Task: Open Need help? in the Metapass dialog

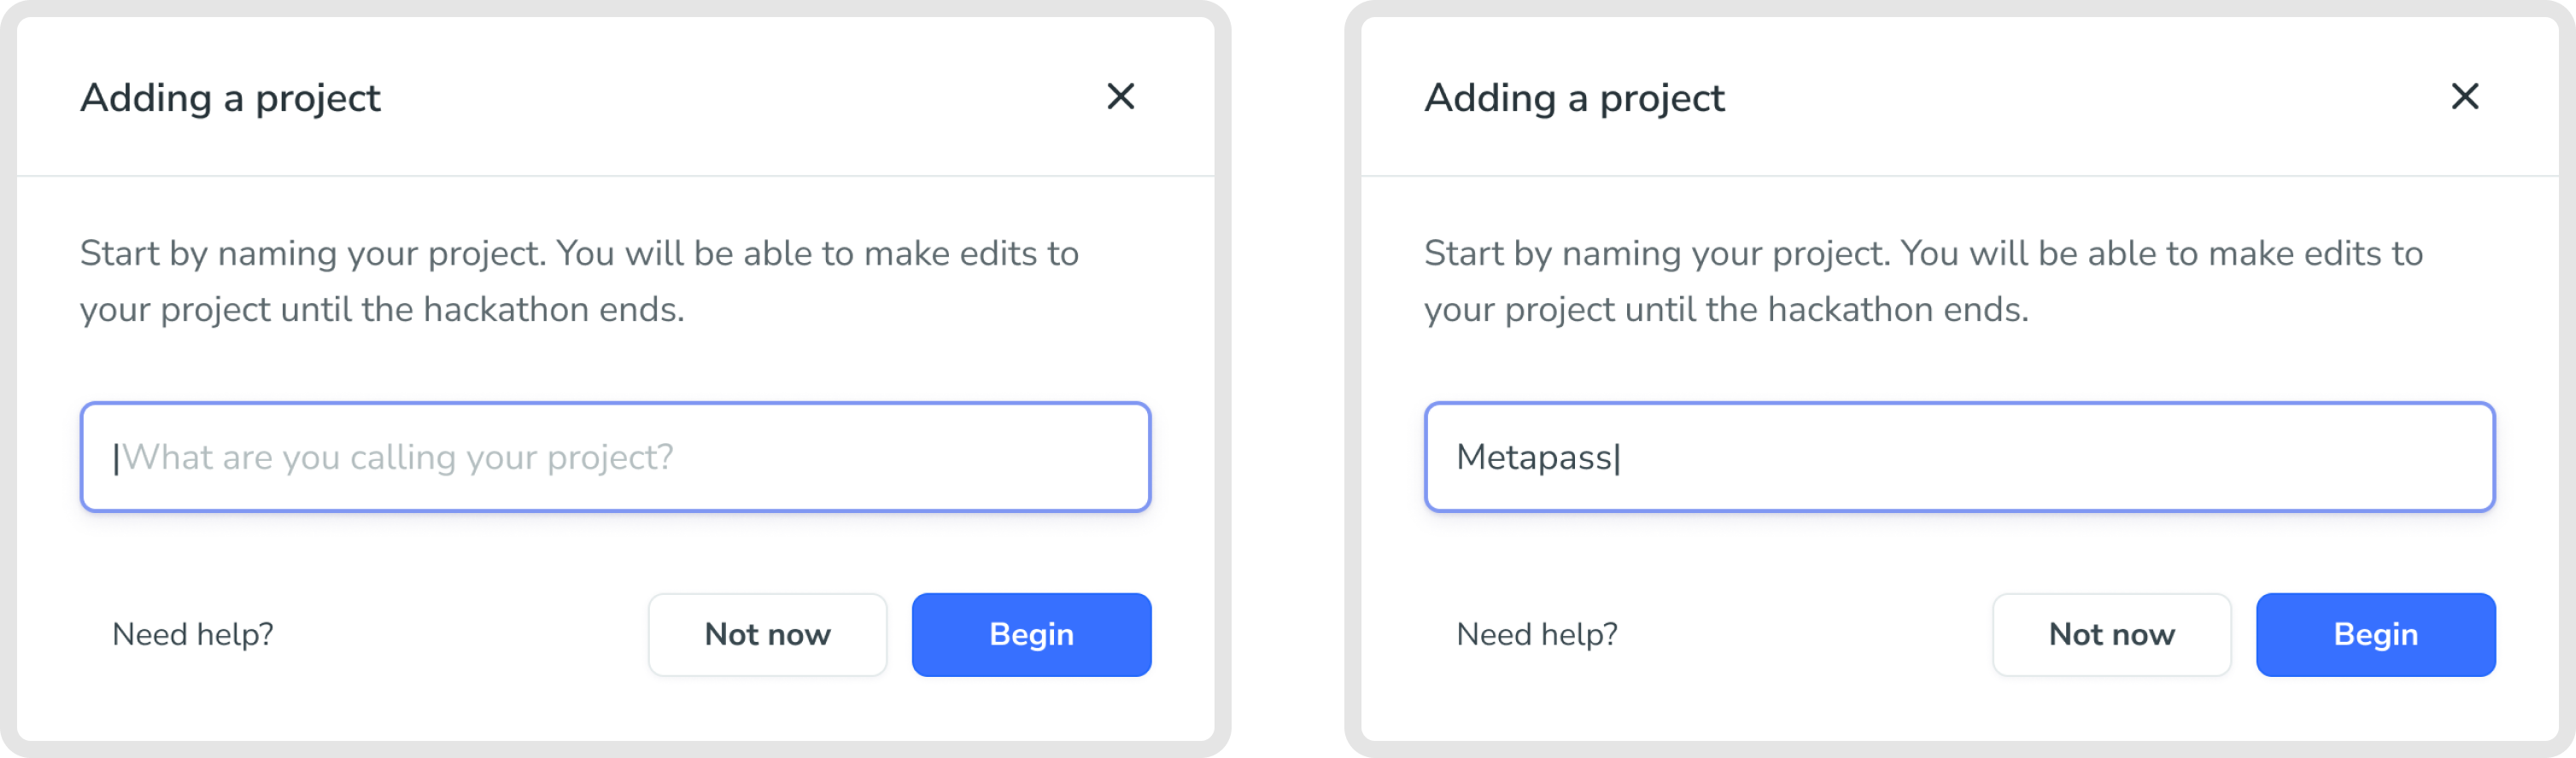Action: click(x=1536, y=634)
